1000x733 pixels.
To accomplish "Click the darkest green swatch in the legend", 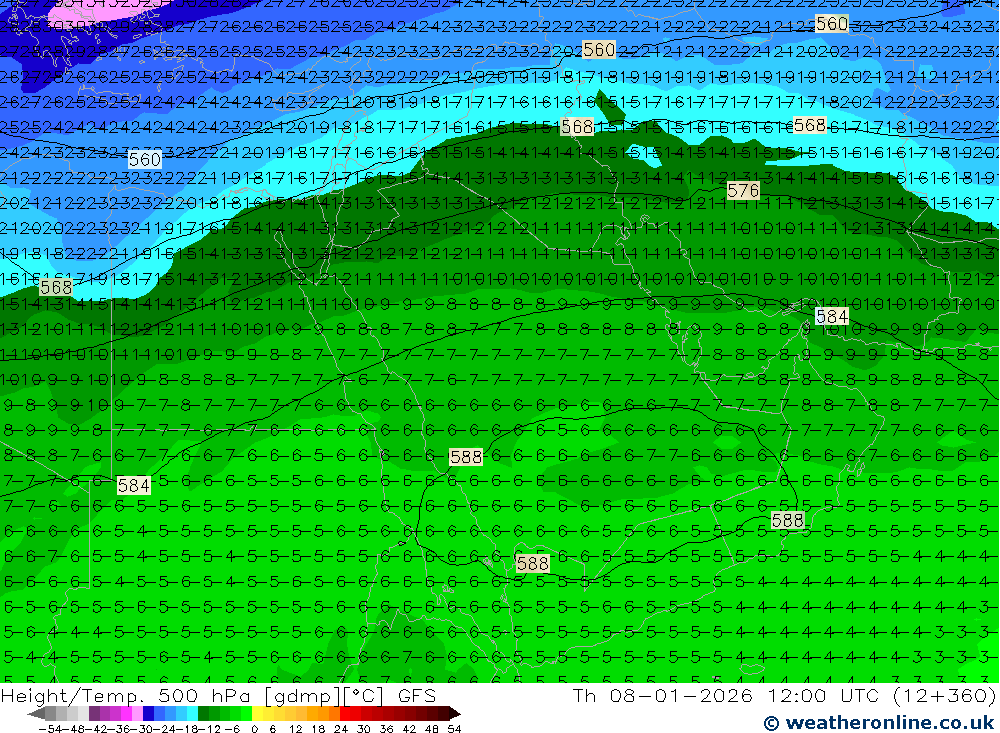I will [203, 713].
